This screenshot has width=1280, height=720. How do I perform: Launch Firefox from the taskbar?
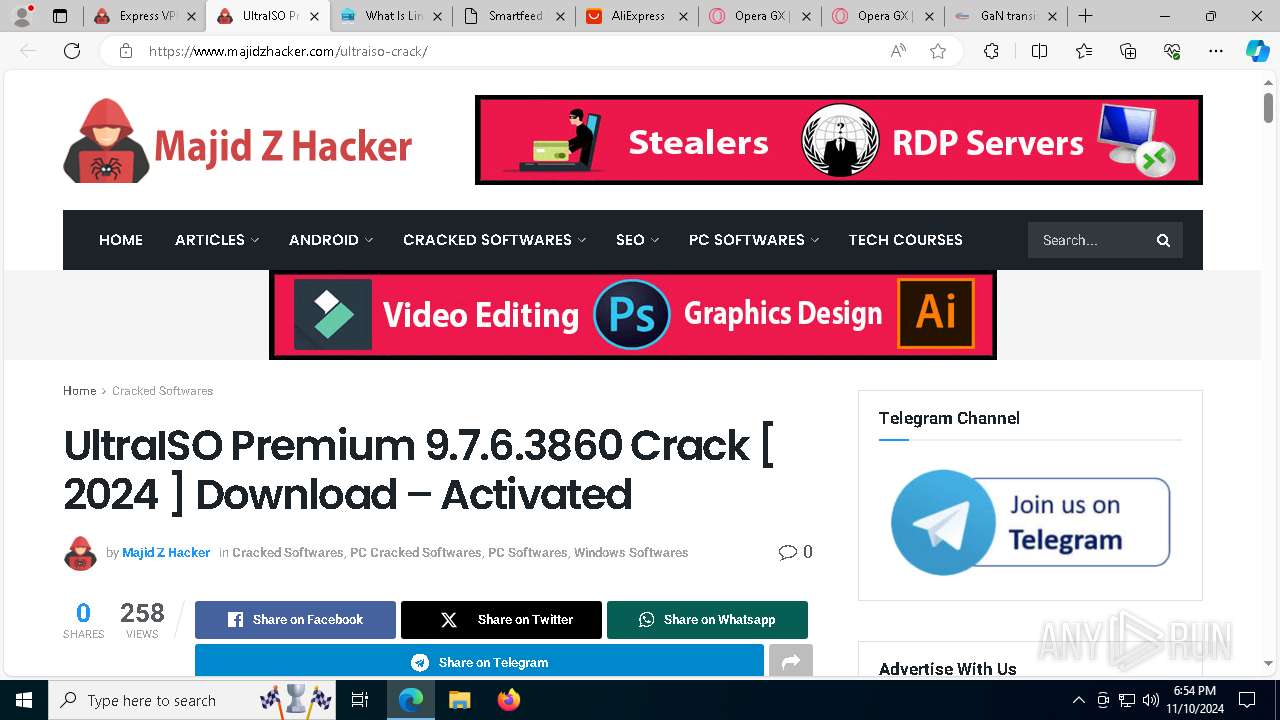coord(508,700)
